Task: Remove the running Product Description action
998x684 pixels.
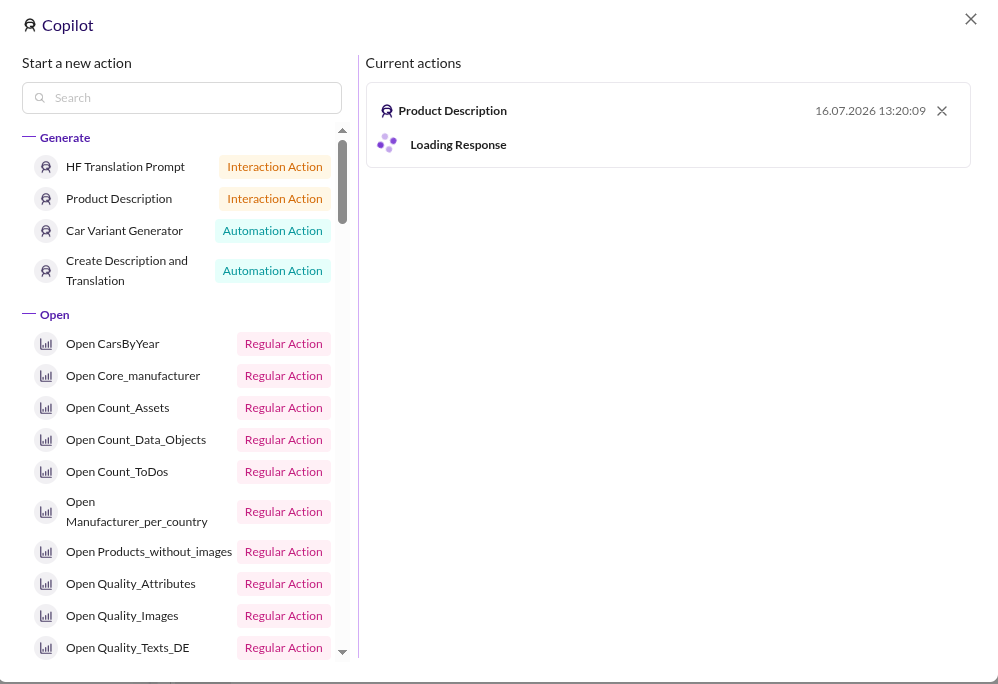Action: click(942, 111)
